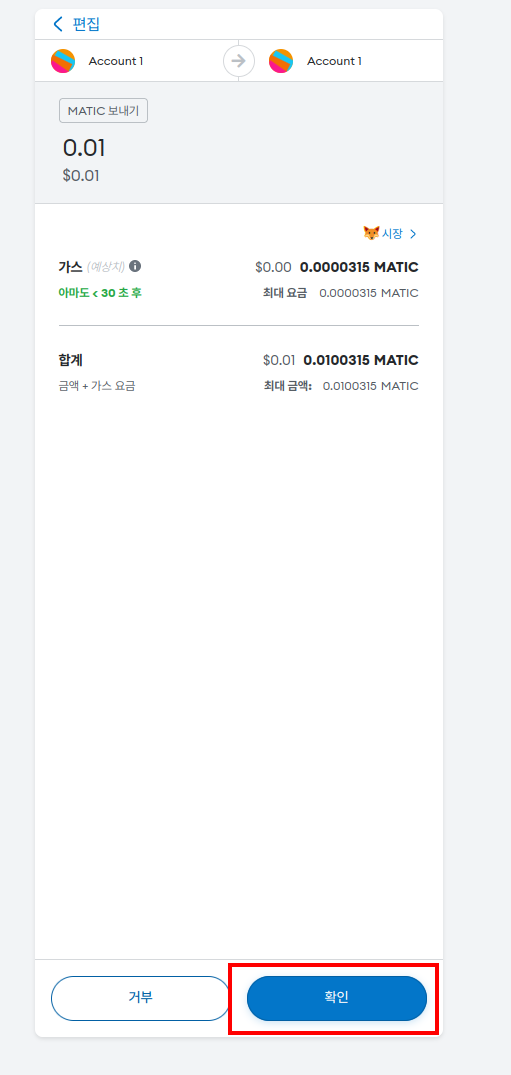Click the MetaMask fox icon beside 시장

click(x=371, y=233)
